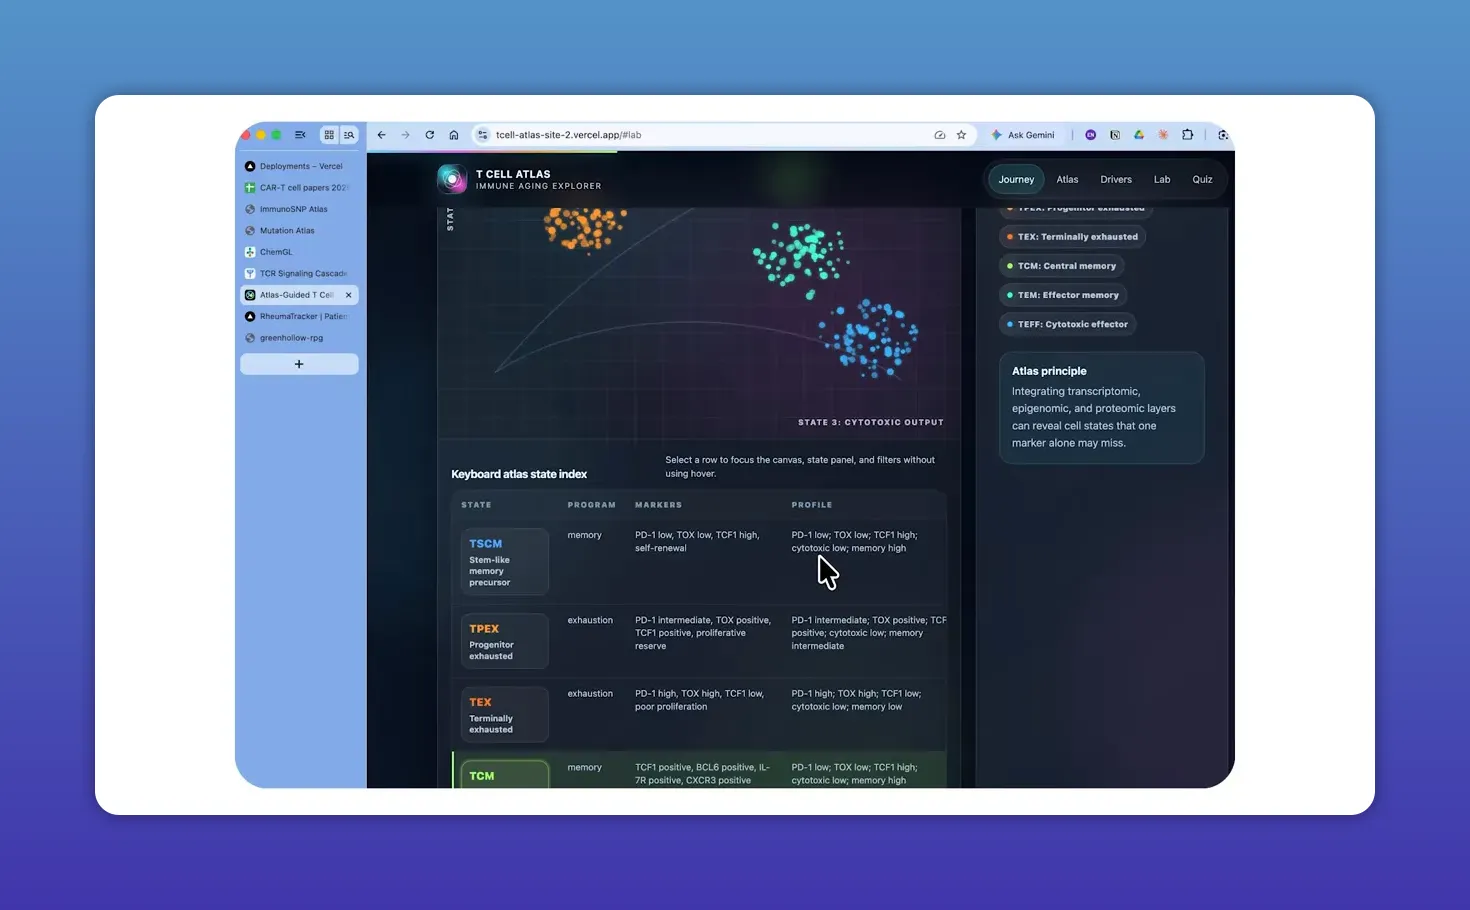Open the Notion extension icon

point(1115,135)
